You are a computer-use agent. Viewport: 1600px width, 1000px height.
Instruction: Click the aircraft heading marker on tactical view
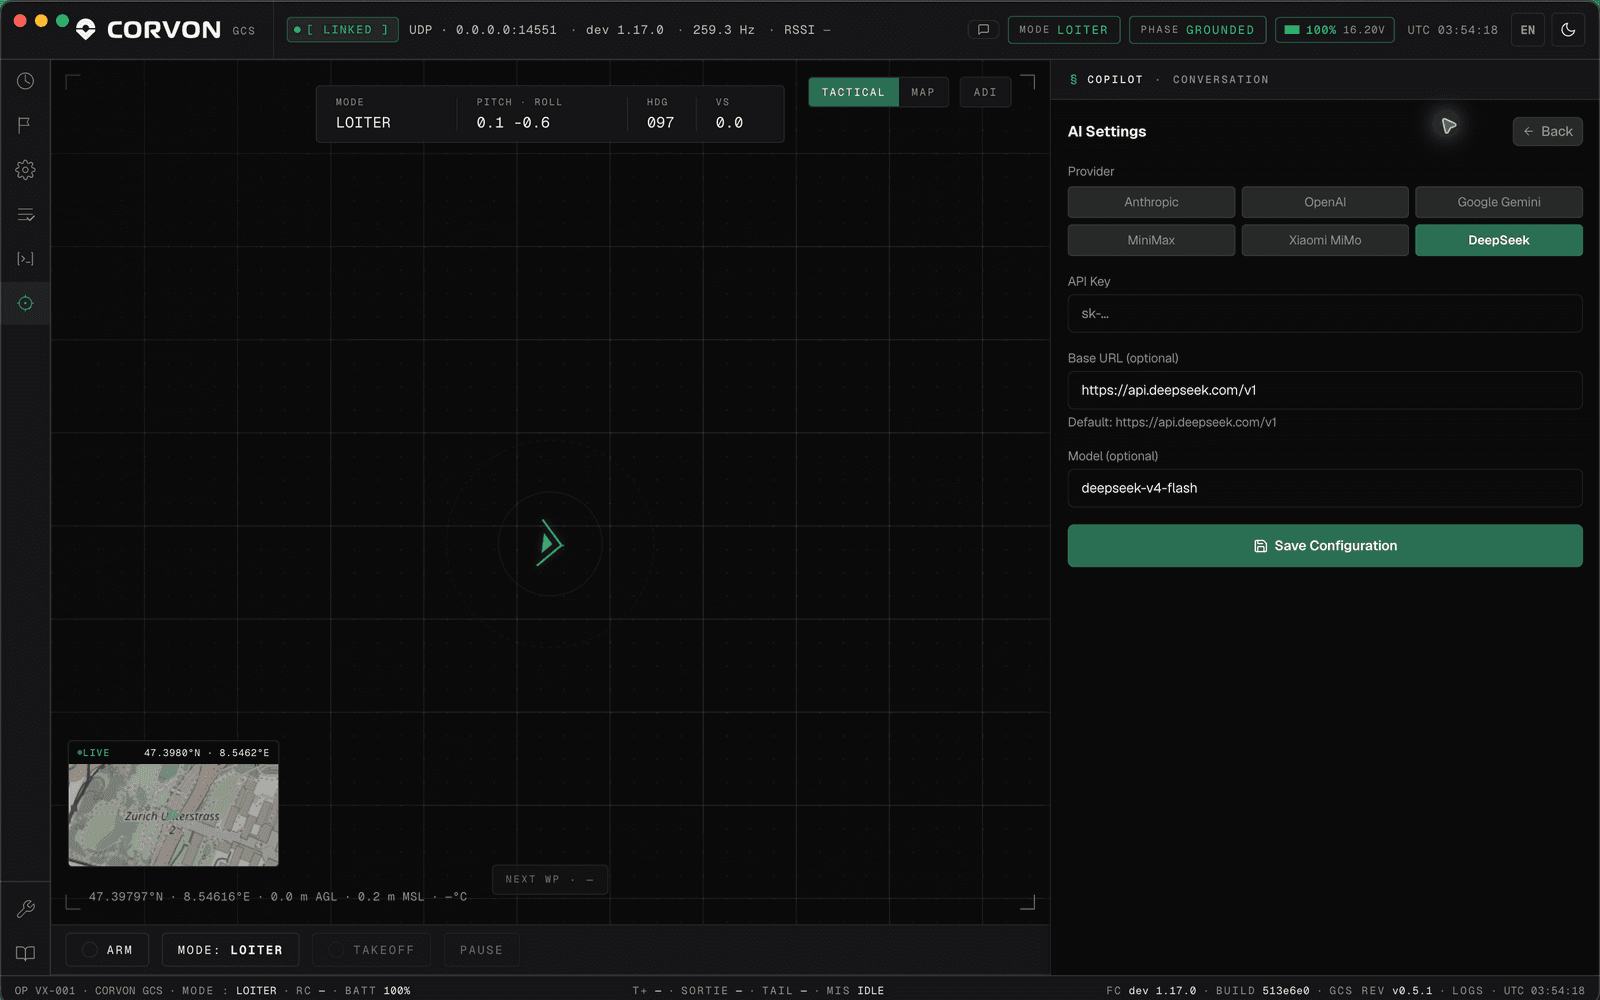tap(549, 543)
